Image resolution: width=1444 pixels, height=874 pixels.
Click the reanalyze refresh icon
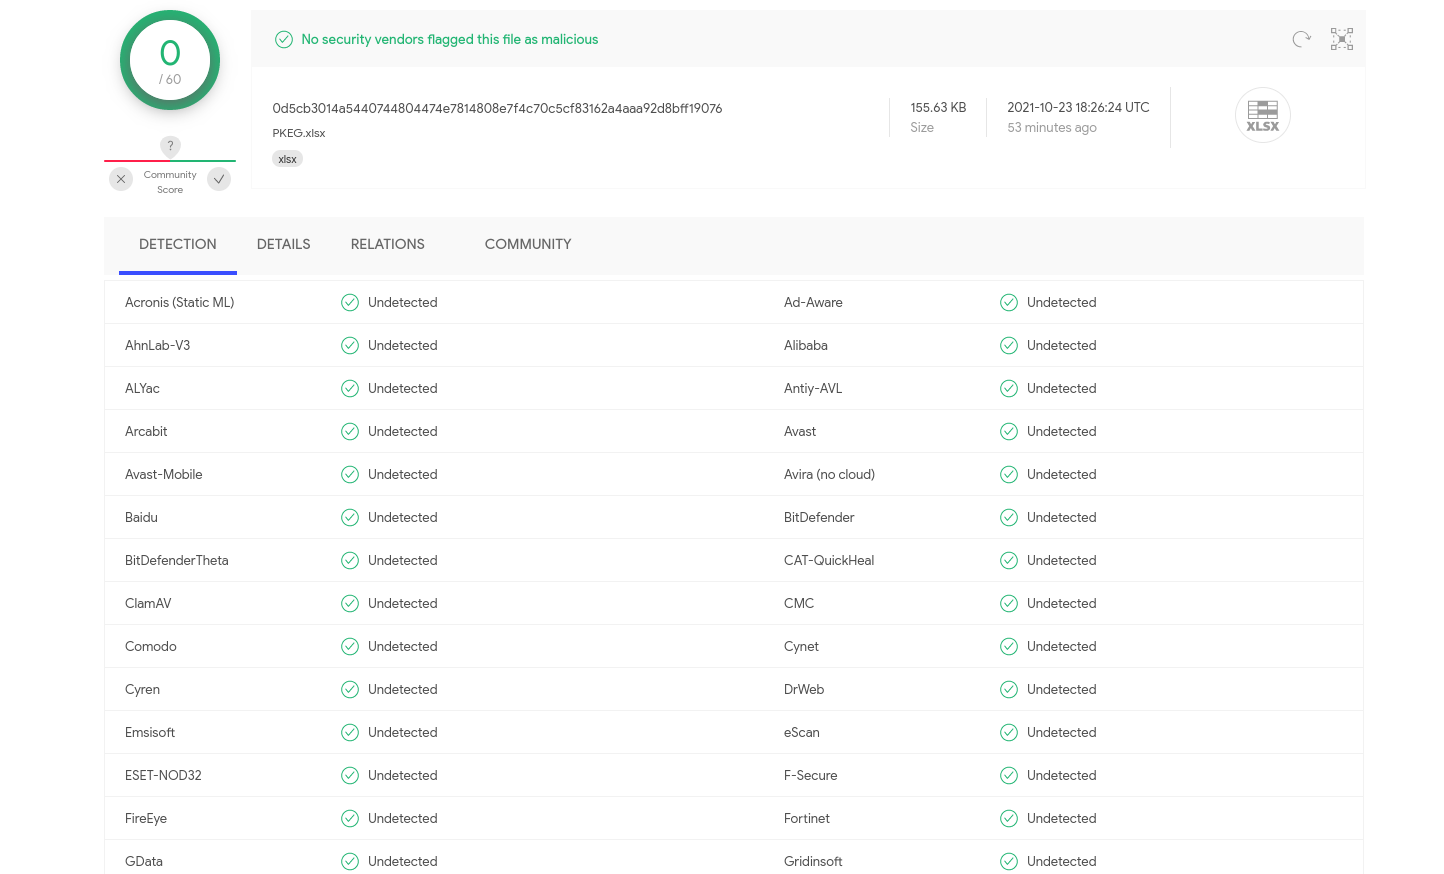point(1301,39)
